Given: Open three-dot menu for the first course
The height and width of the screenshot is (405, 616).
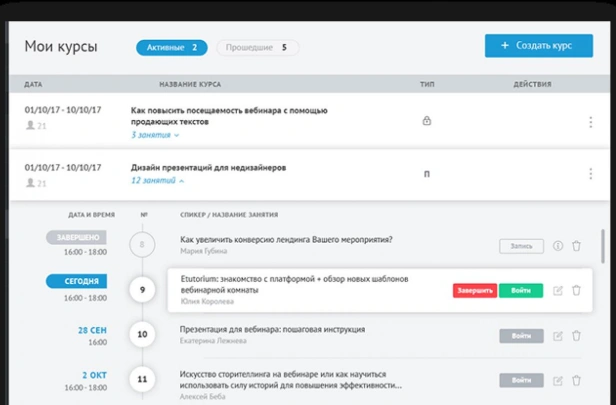Looking at the screenshot, I should (590, 122).
